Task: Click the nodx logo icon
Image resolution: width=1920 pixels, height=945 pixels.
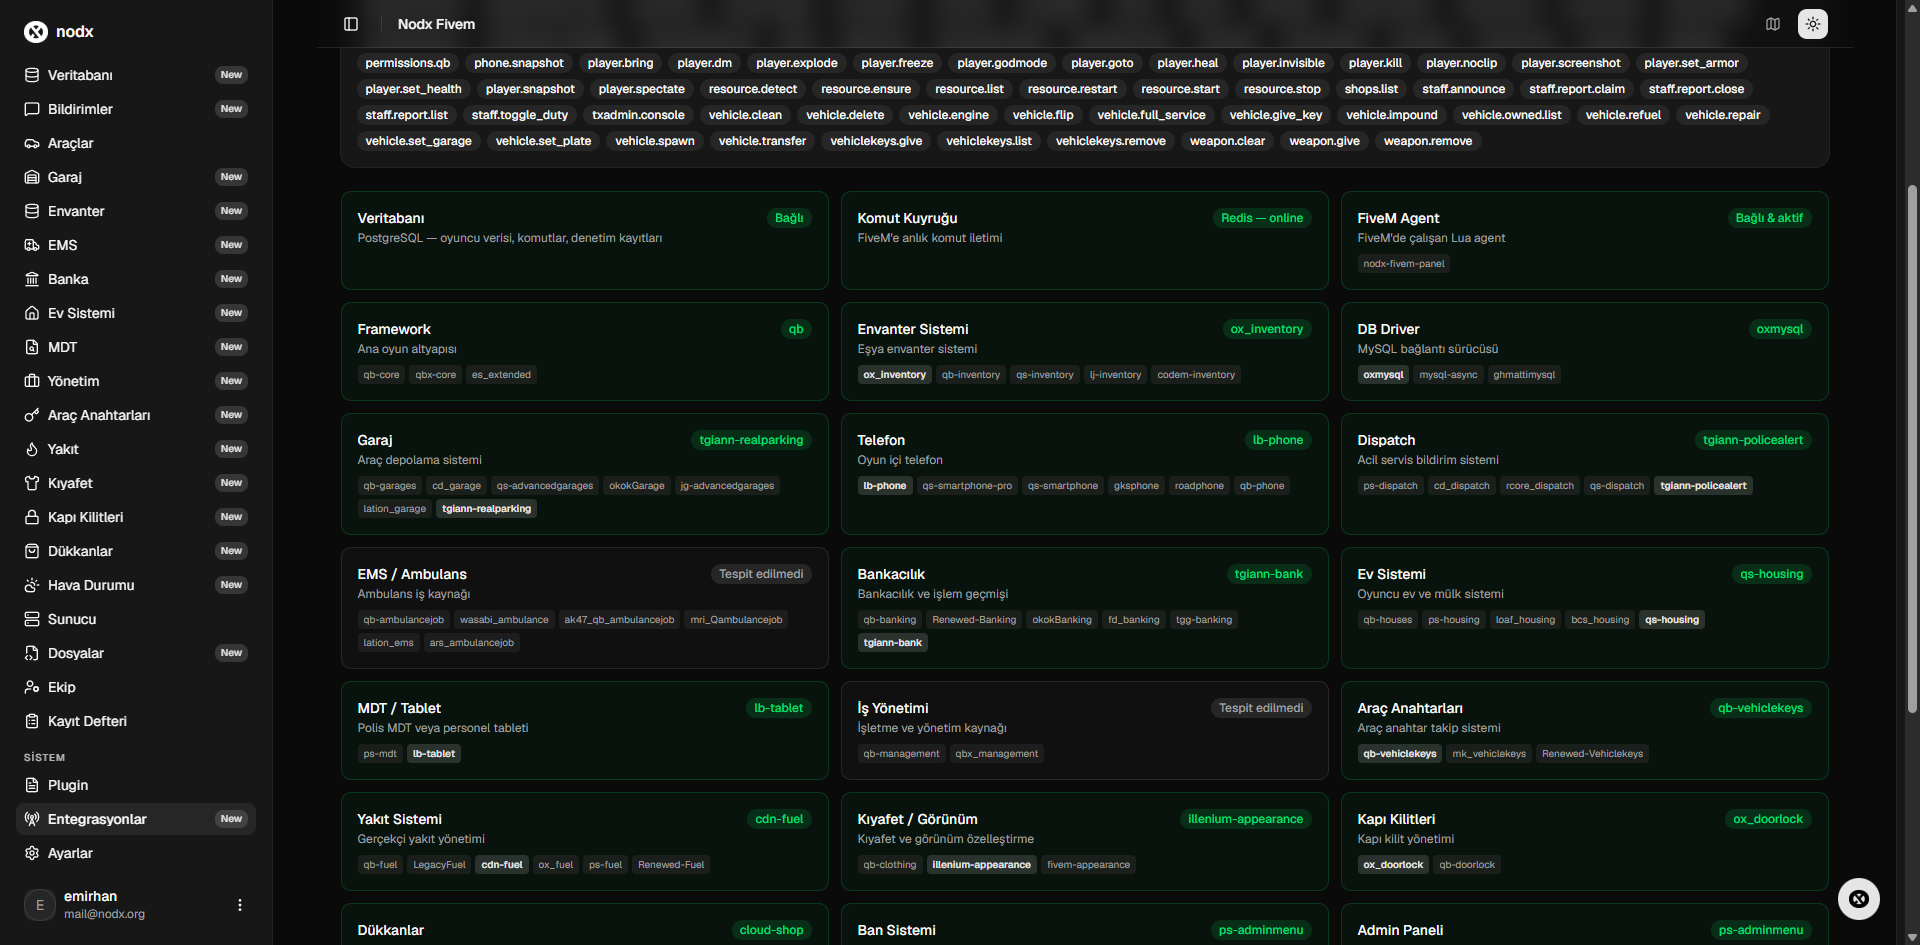Action: 36,32
